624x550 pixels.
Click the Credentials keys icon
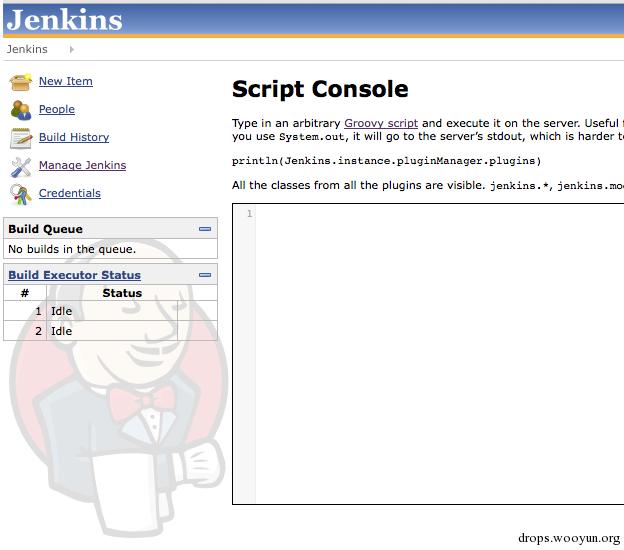click(x=21, y=194)
